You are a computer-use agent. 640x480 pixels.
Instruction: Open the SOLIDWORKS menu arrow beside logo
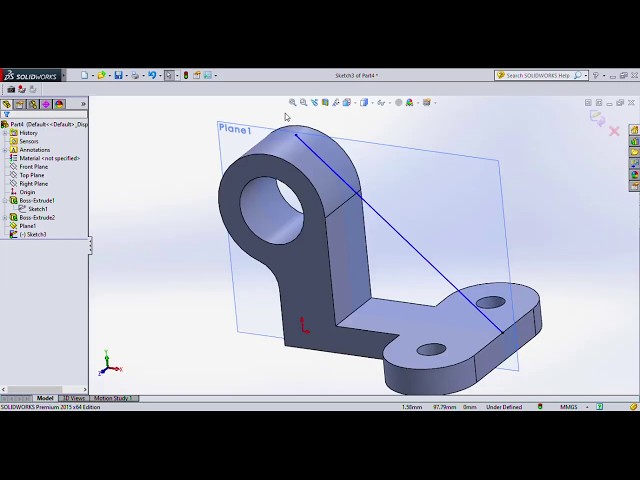63,76
